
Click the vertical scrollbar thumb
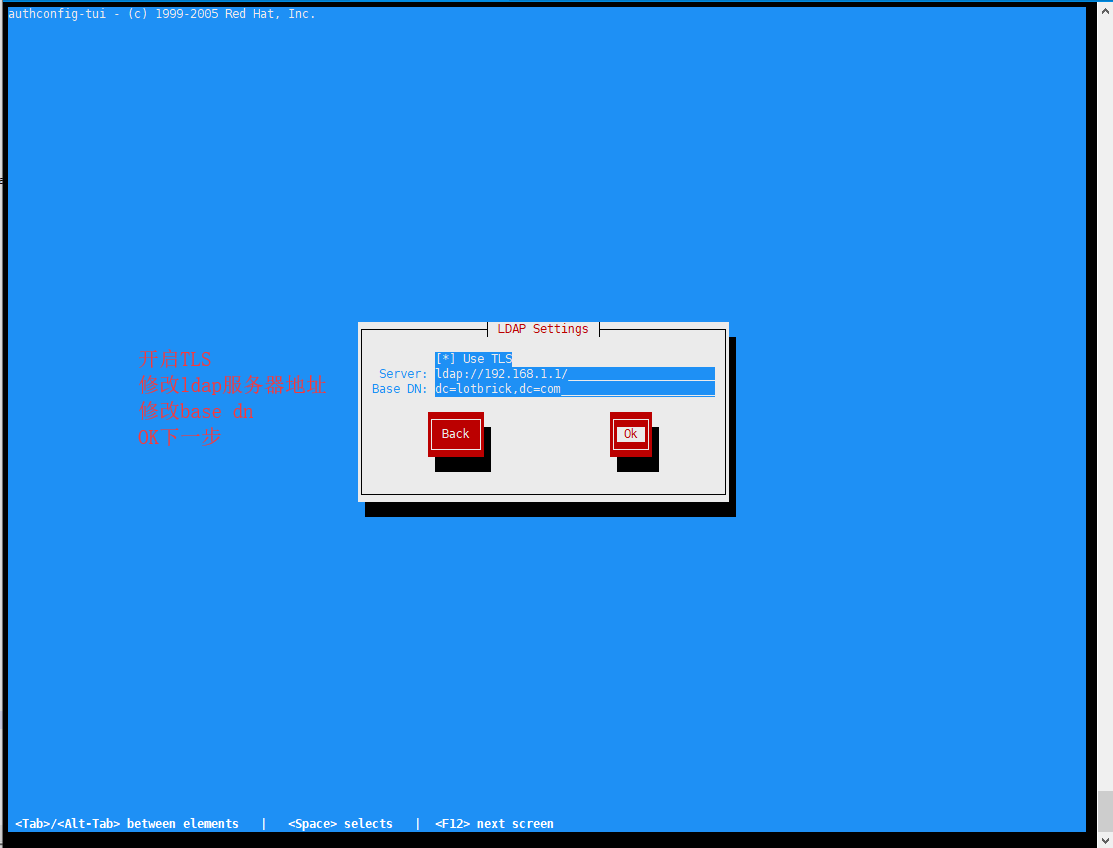pyautogui.click(x=1104, y=810)
